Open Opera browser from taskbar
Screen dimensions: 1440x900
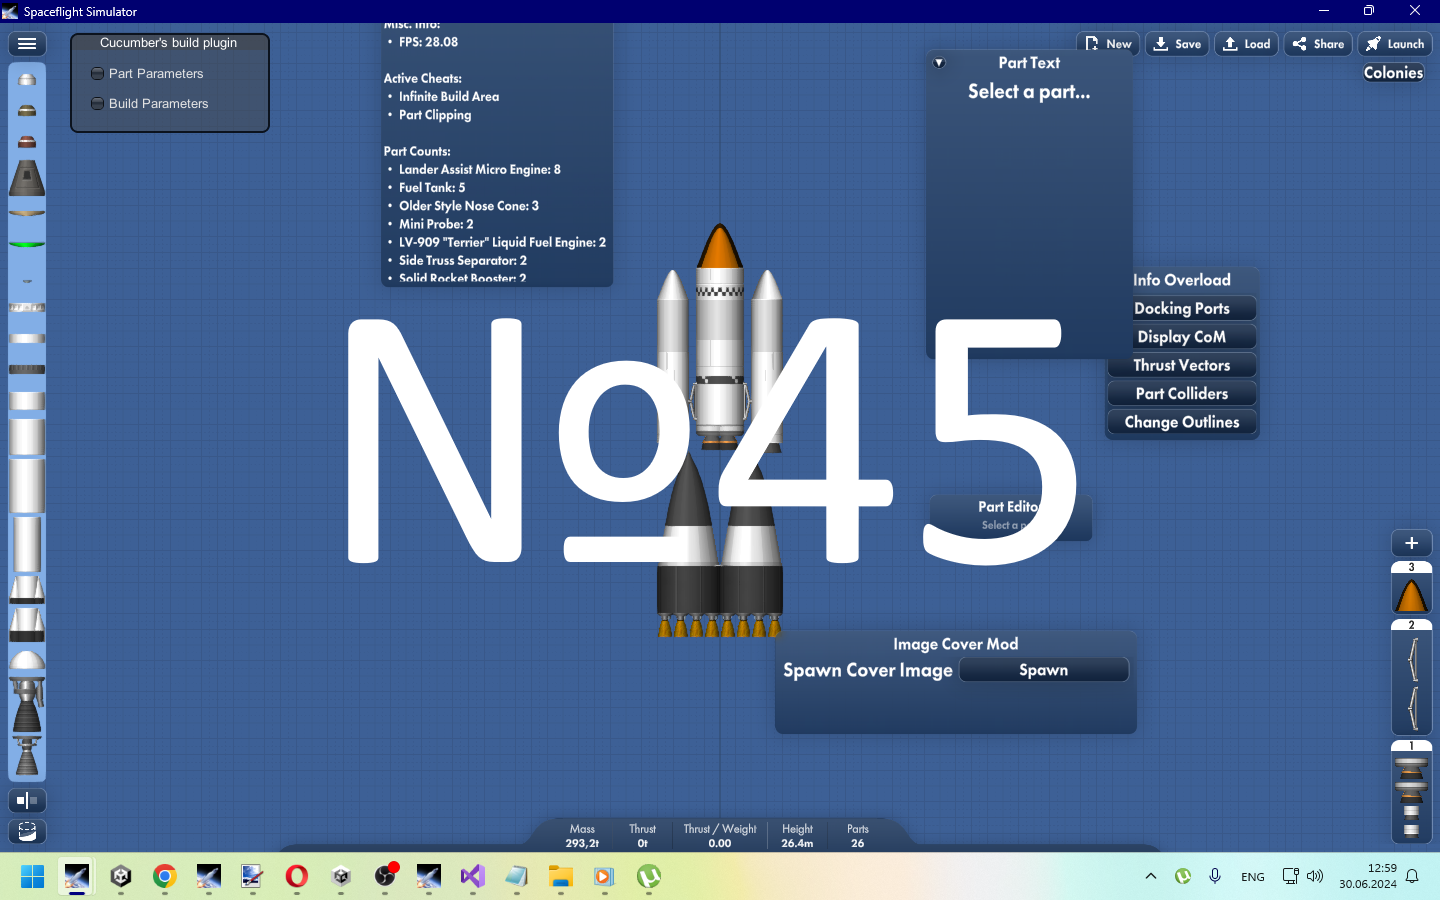point(297,877)
